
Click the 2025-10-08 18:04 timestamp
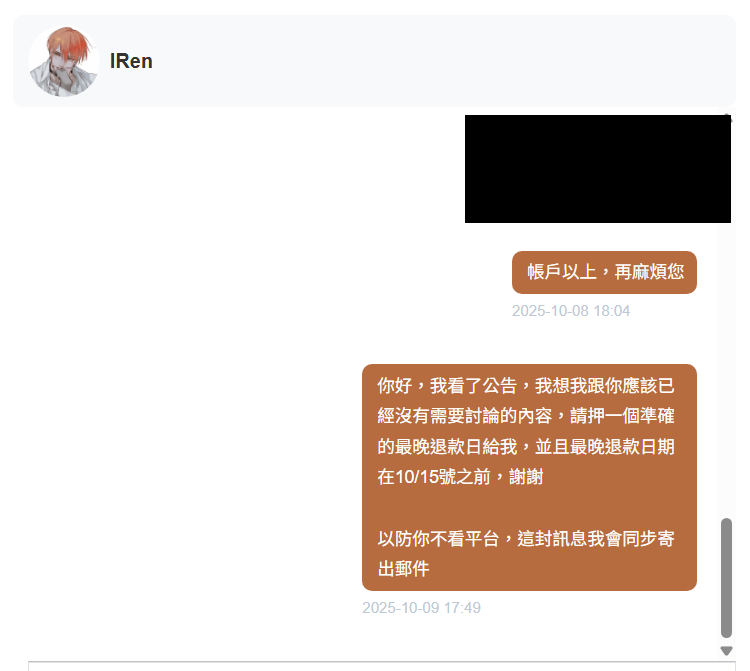click(571, 311)
